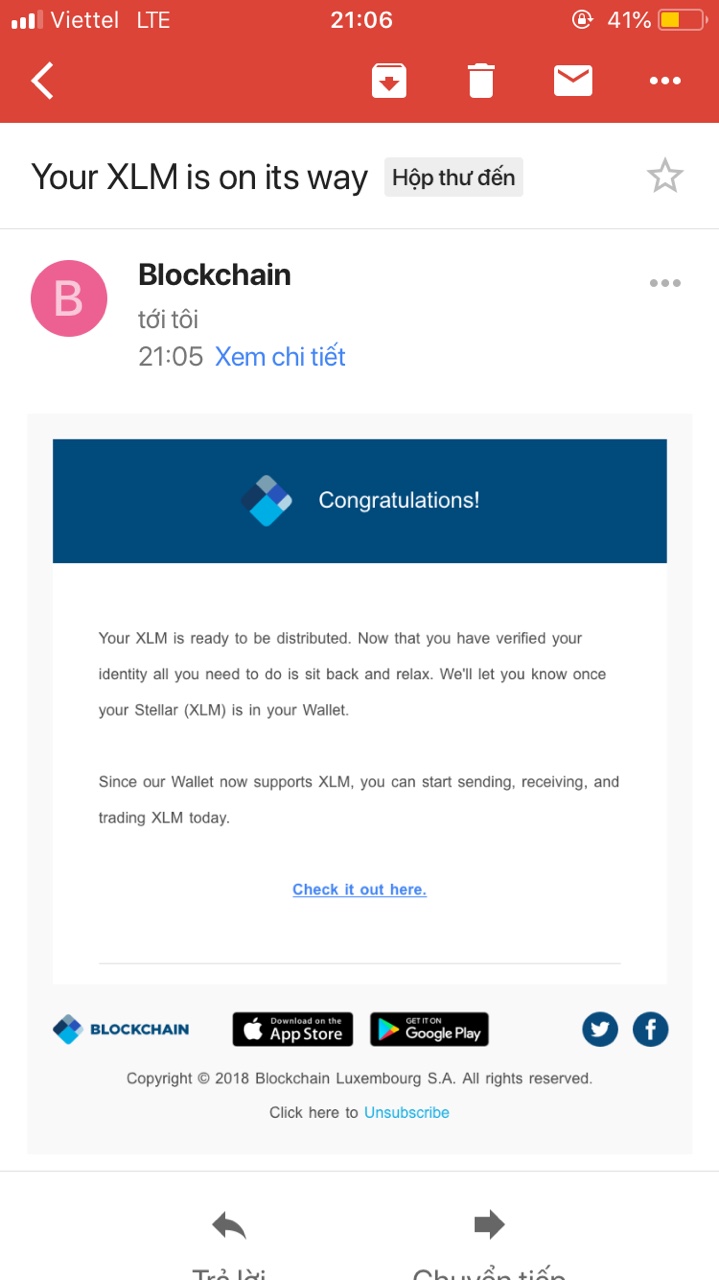Screen dimensions: 719x1280
Task: Go back using the back arrow
Action: (43, 80)
